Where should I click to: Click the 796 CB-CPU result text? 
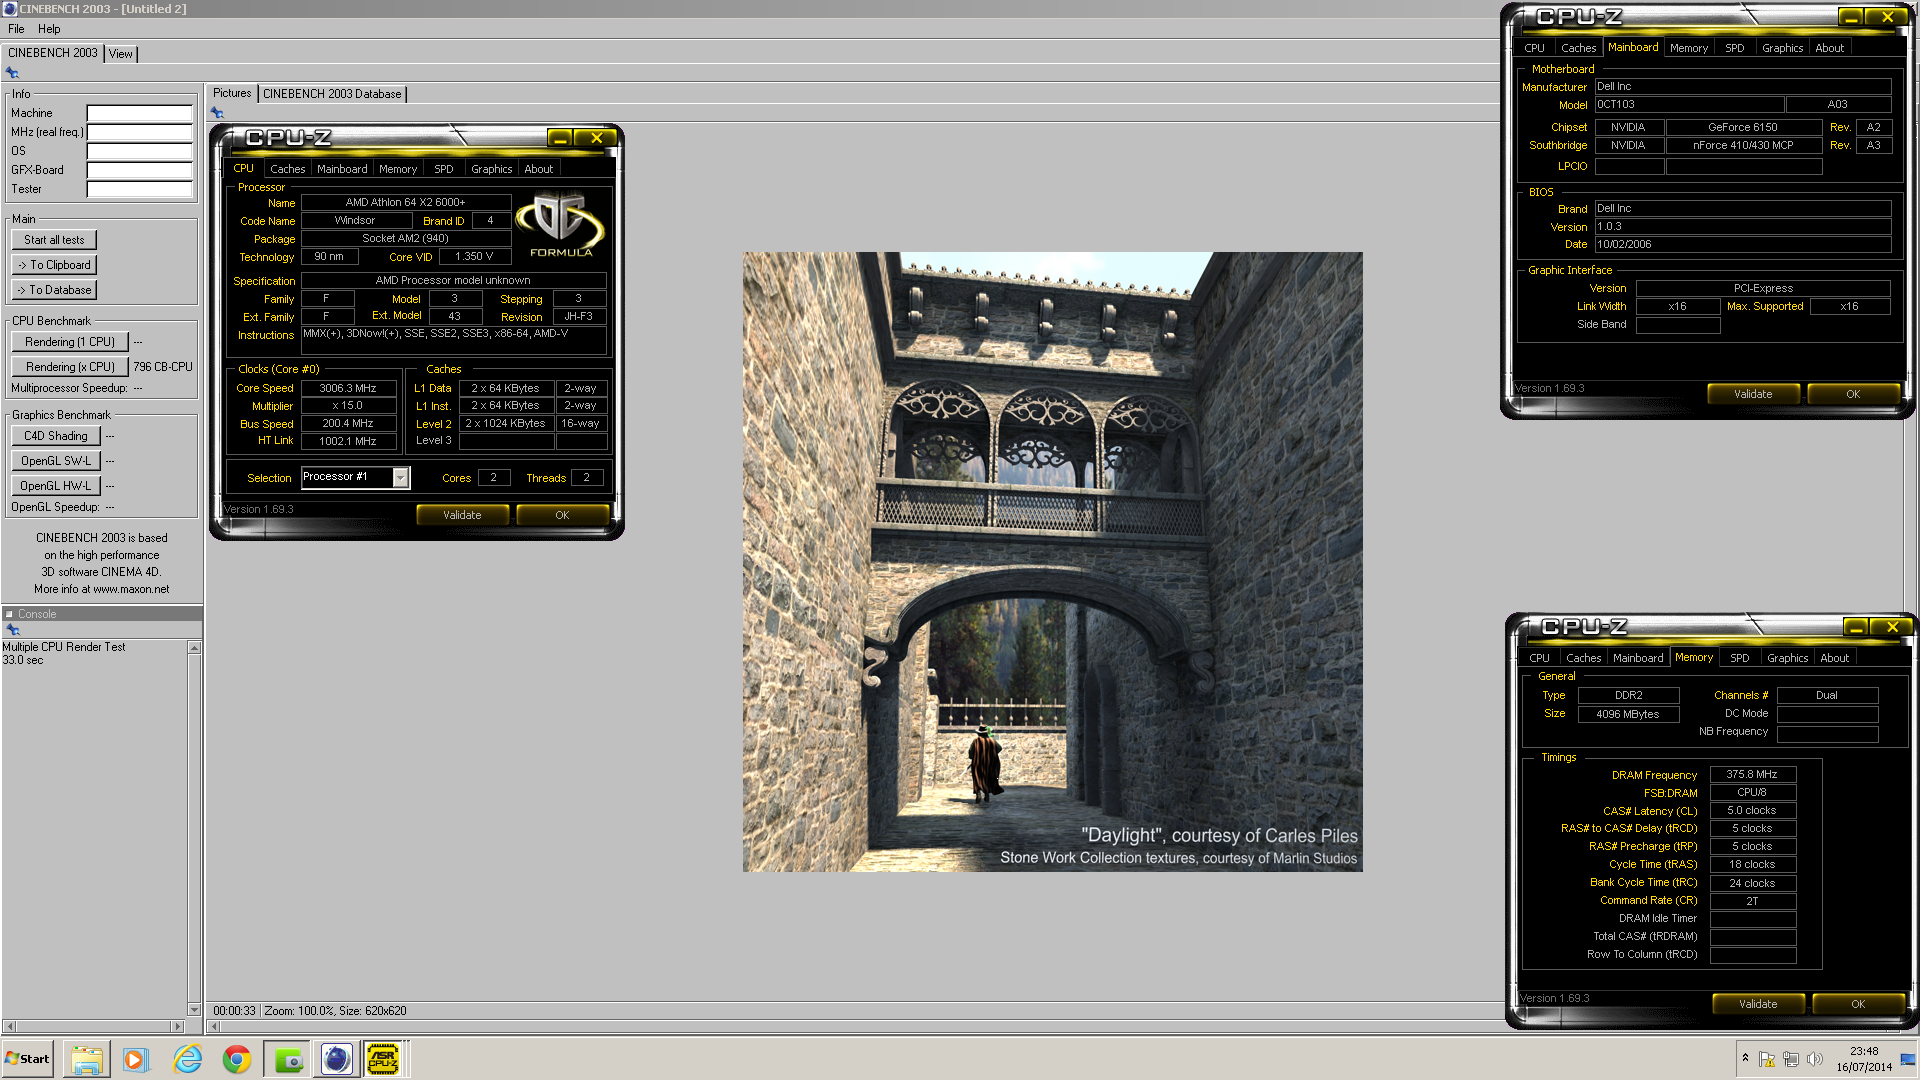coord(163,367)
